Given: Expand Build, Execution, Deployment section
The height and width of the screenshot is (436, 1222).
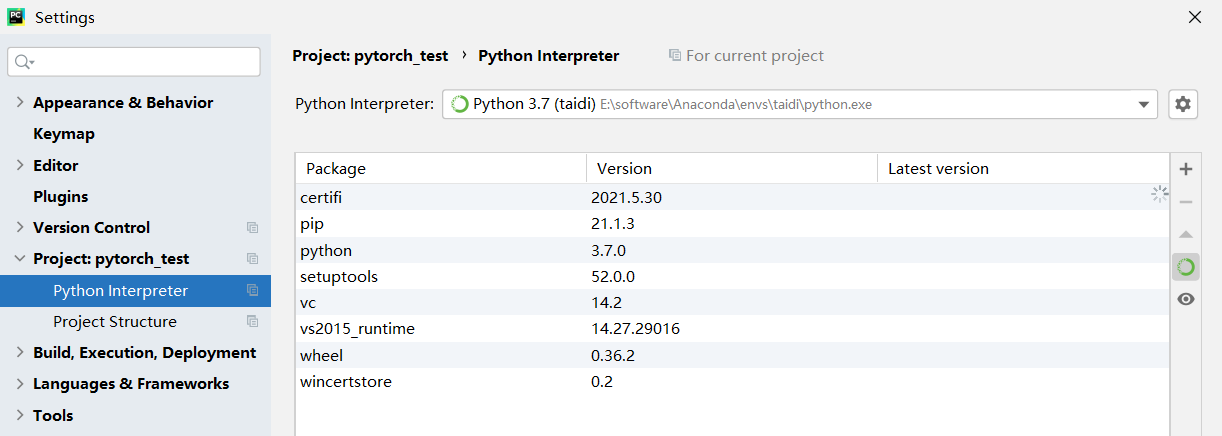Looking at the screenshot, I should pos(20,353).
